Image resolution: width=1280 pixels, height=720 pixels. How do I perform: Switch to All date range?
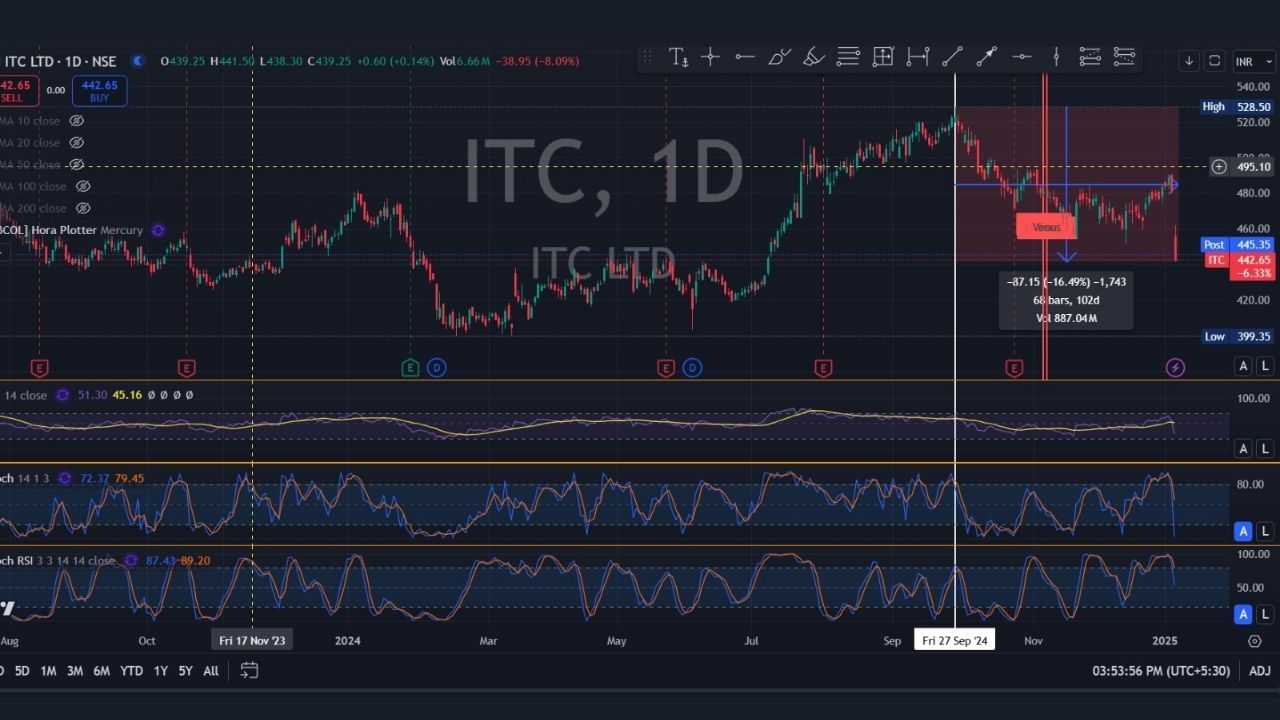click(x=211, y=671)
